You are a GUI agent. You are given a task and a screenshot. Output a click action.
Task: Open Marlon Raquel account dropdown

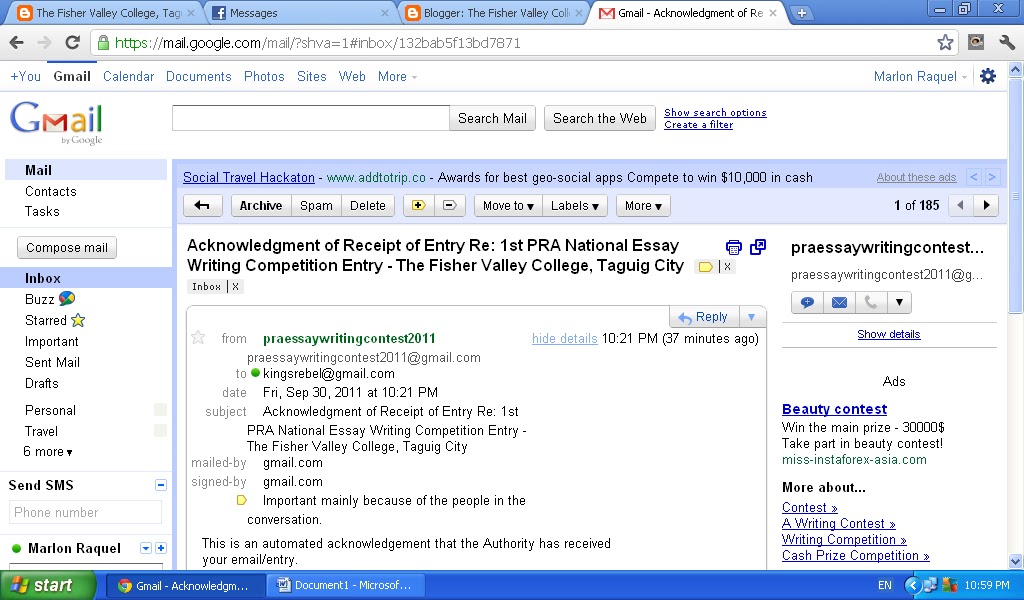click(920, 76)
